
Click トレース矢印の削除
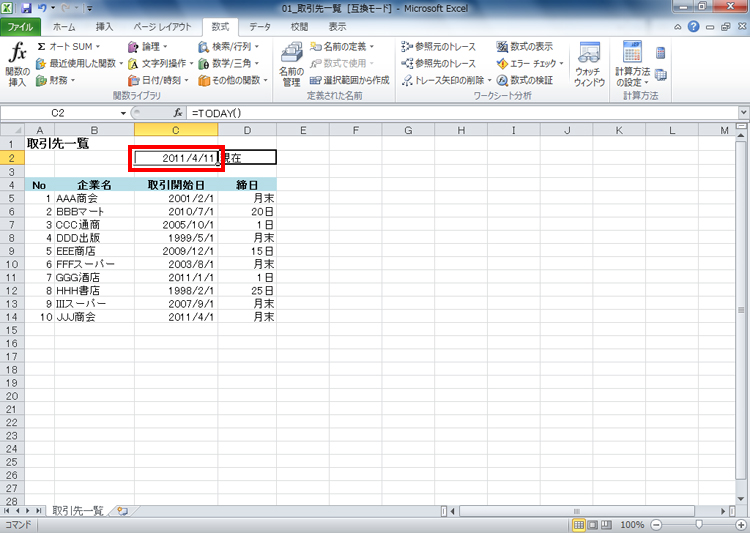(x=446, y=80)
